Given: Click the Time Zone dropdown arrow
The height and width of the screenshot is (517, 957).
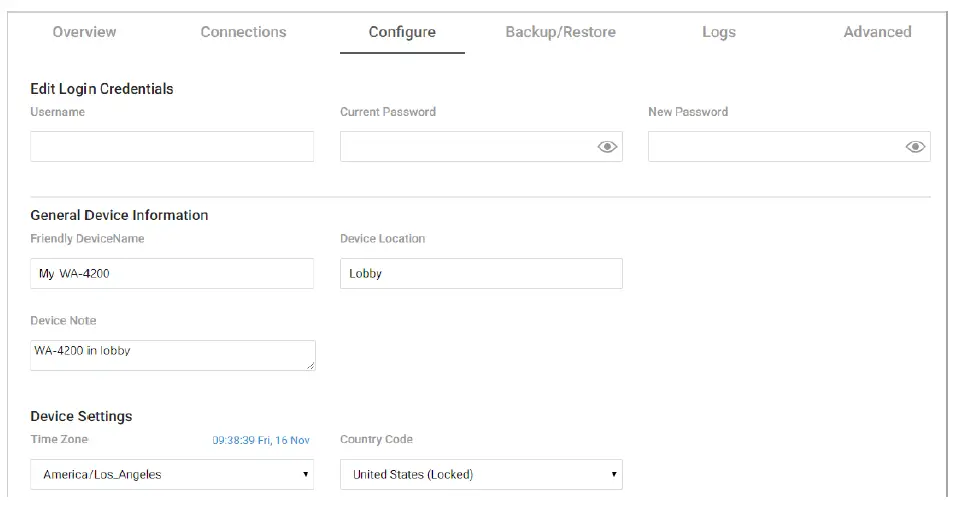Looking at the screenshot, I should point(305,475).
